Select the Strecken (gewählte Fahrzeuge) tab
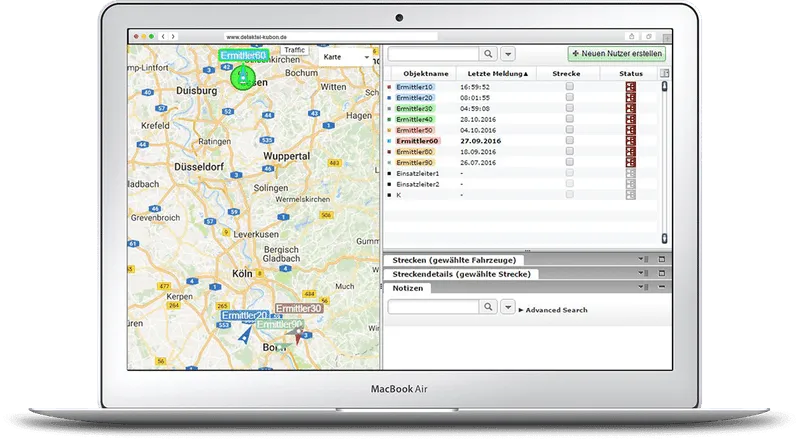 pos(454,260)
